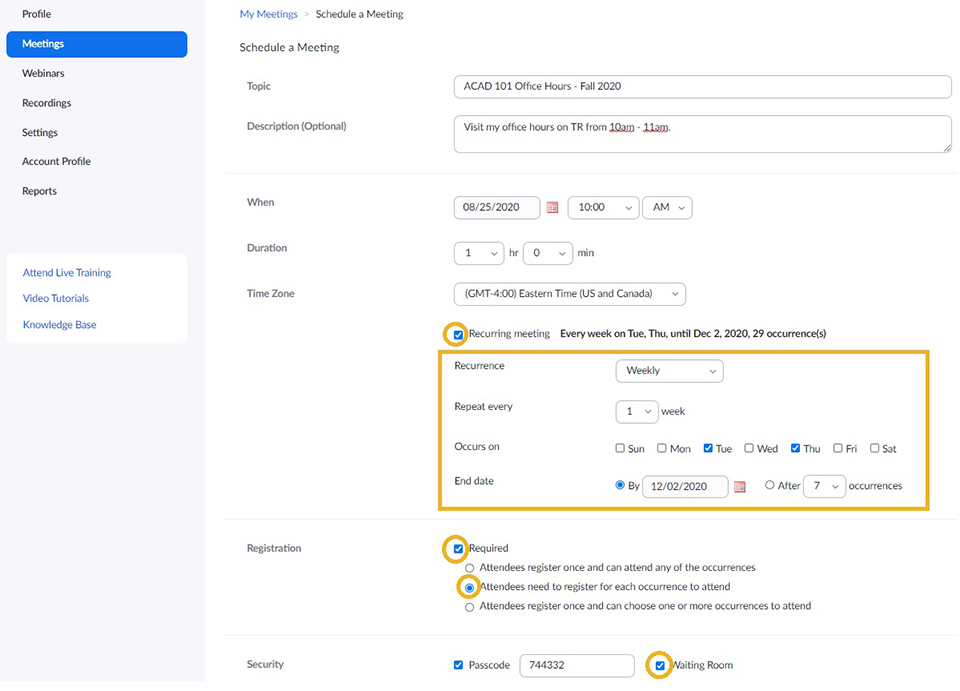Open the occurrences count dropdown
This screenshot has height=691, width=960.
pyautogui.click(x=824, y=486)
